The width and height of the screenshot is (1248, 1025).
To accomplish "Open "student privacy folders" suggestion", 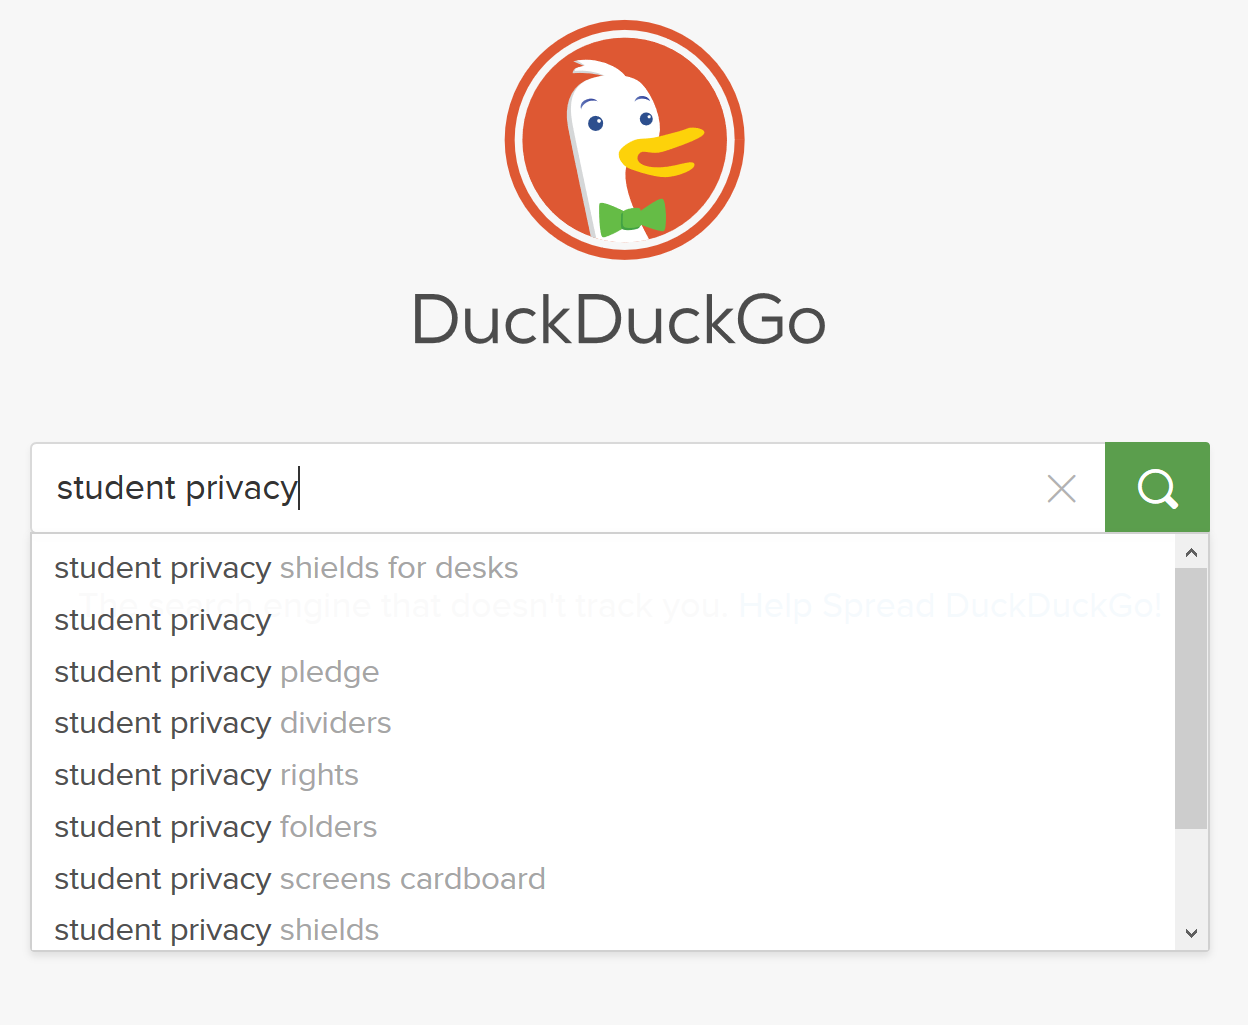I will 216,827.
